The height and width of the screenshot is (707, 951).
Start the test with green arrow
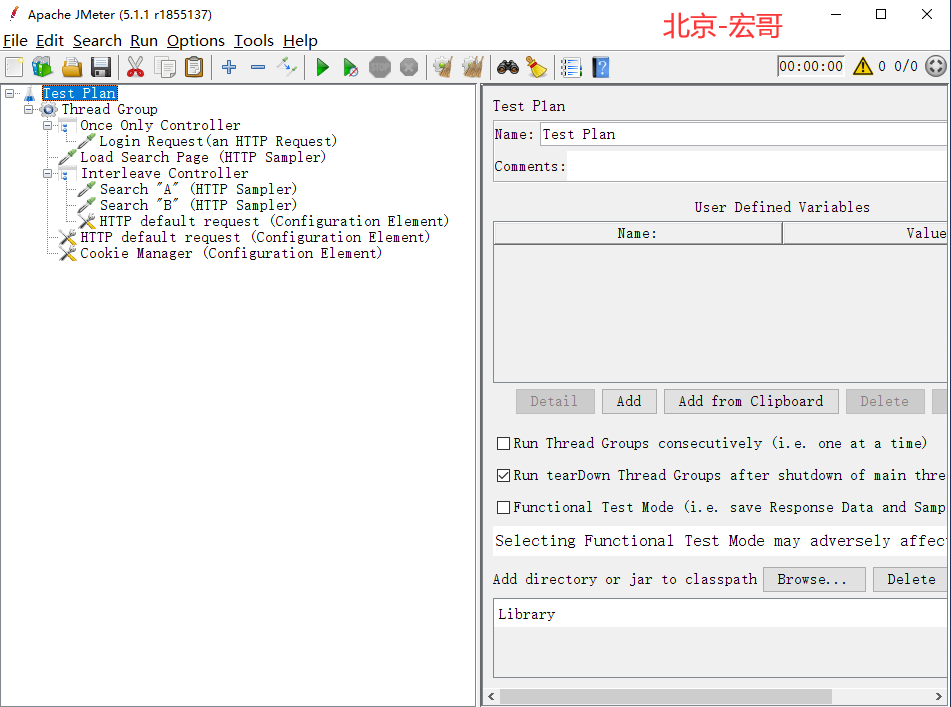322,67
